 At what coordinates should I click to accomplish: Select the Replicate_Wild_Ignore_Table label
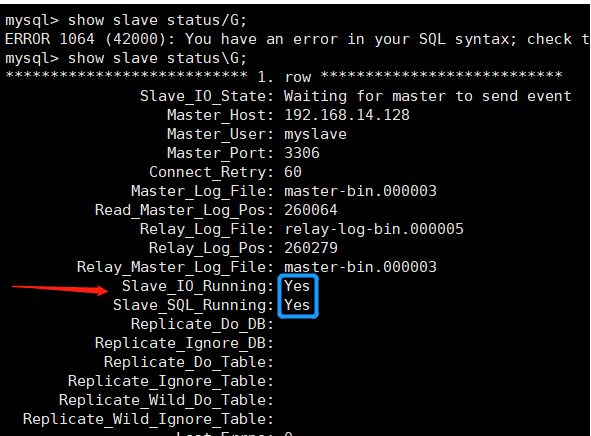pos(148,419)
